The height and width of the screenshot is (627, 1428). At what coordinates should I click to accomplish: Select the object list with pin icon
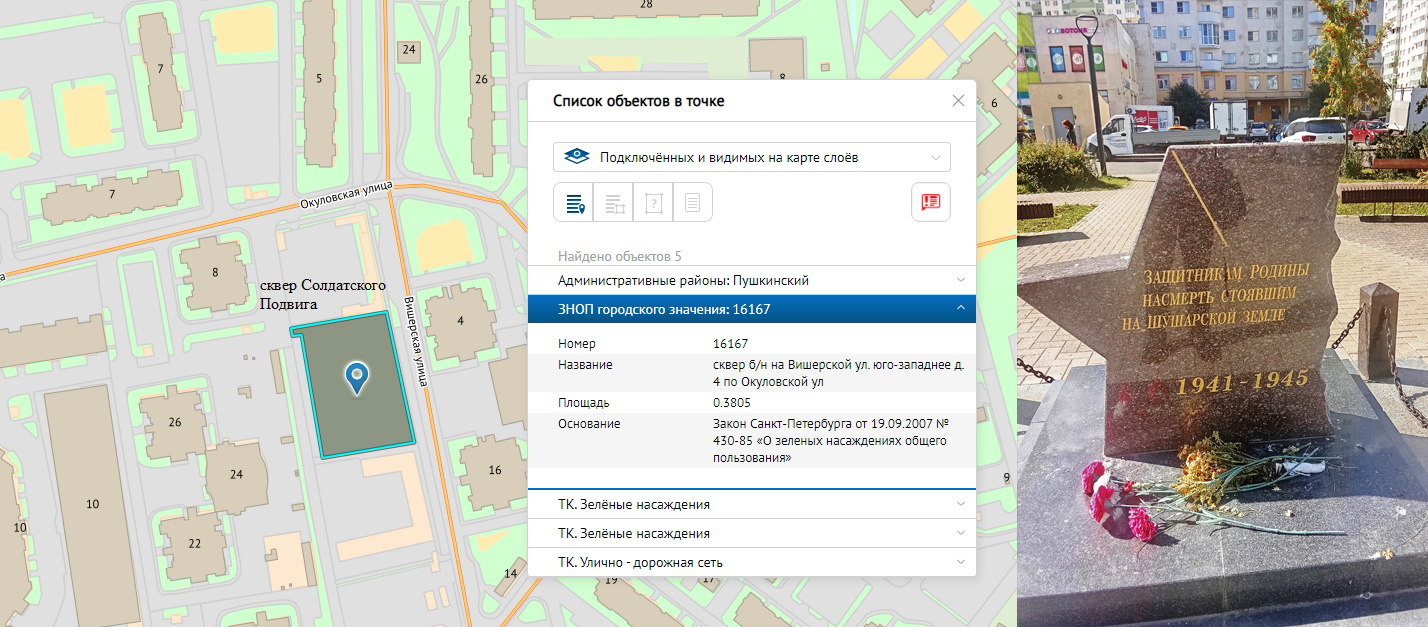[x=574, y=203]
